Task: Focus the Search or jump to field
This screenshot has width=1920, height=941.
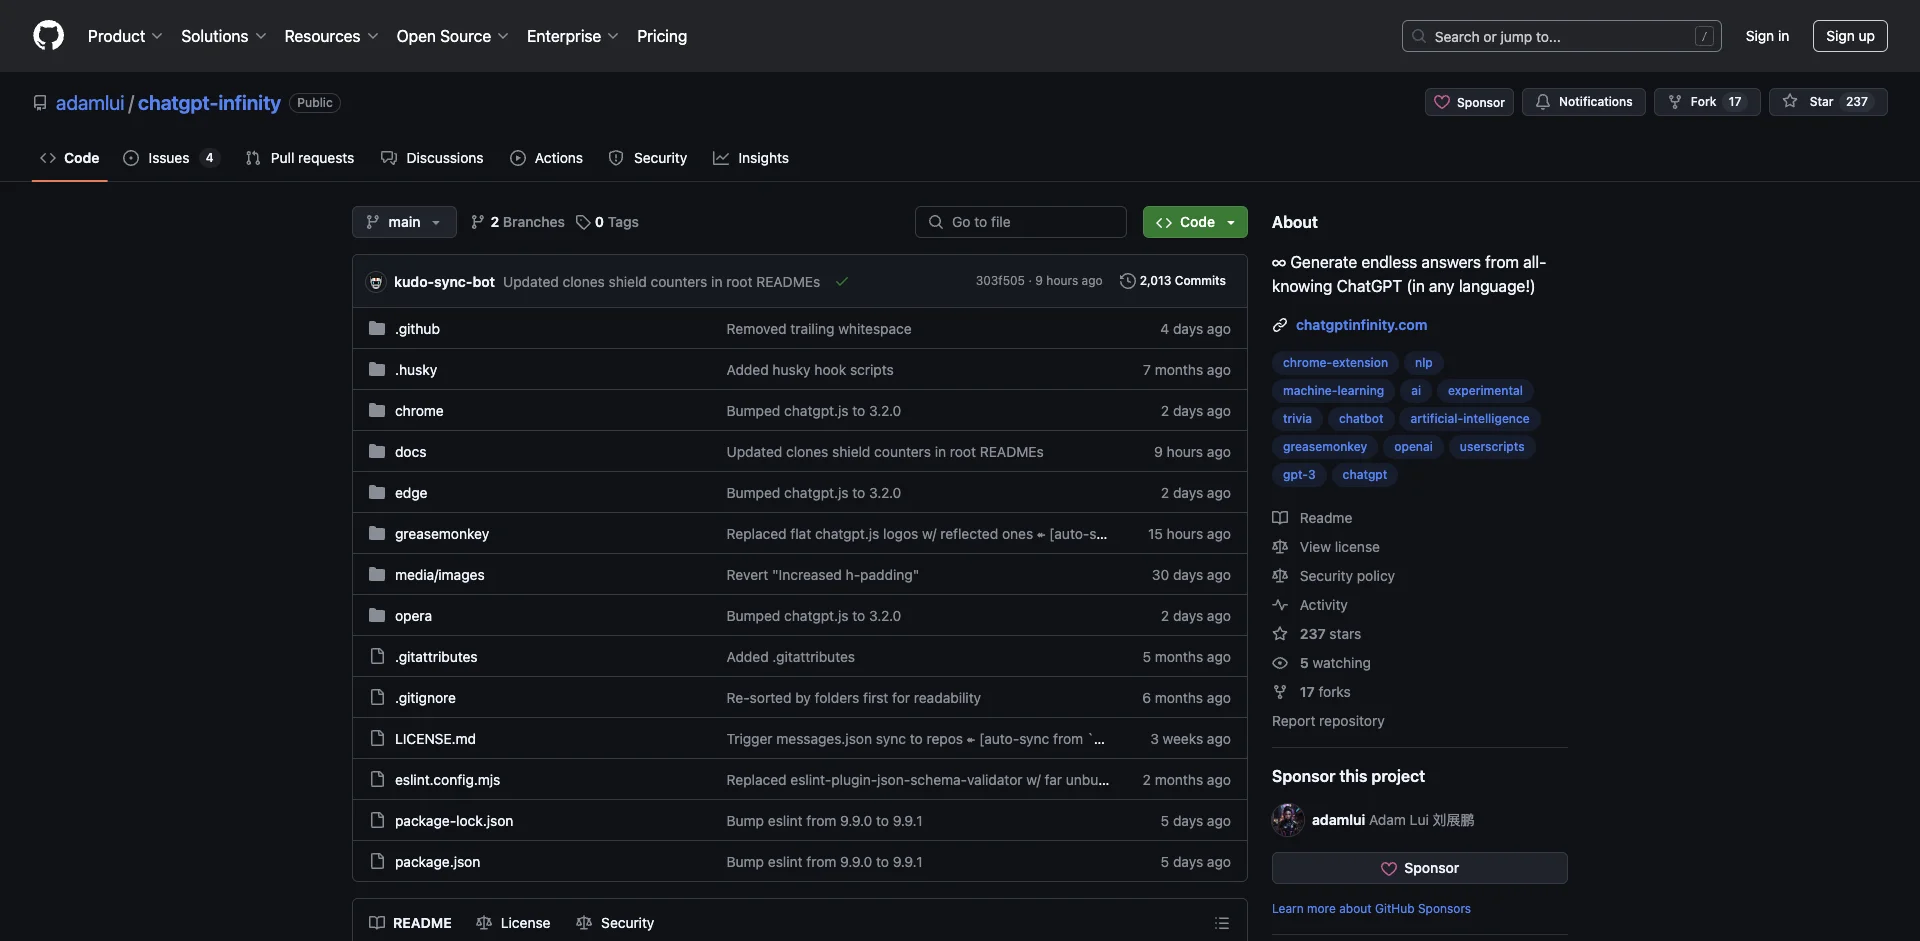Action: click(1562, 36)
